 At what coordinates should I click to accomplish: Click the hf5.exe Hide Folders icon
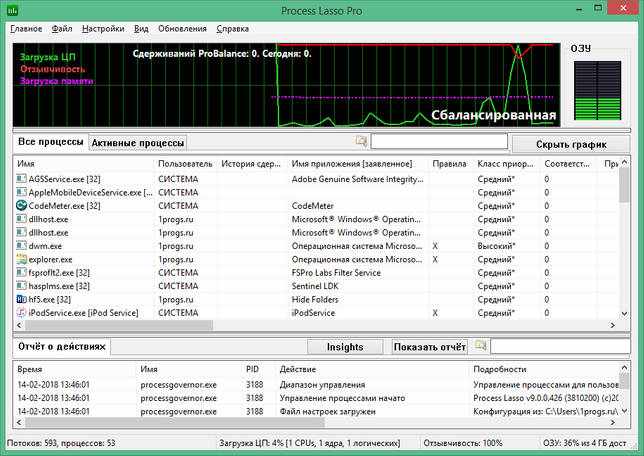point(21,299)
